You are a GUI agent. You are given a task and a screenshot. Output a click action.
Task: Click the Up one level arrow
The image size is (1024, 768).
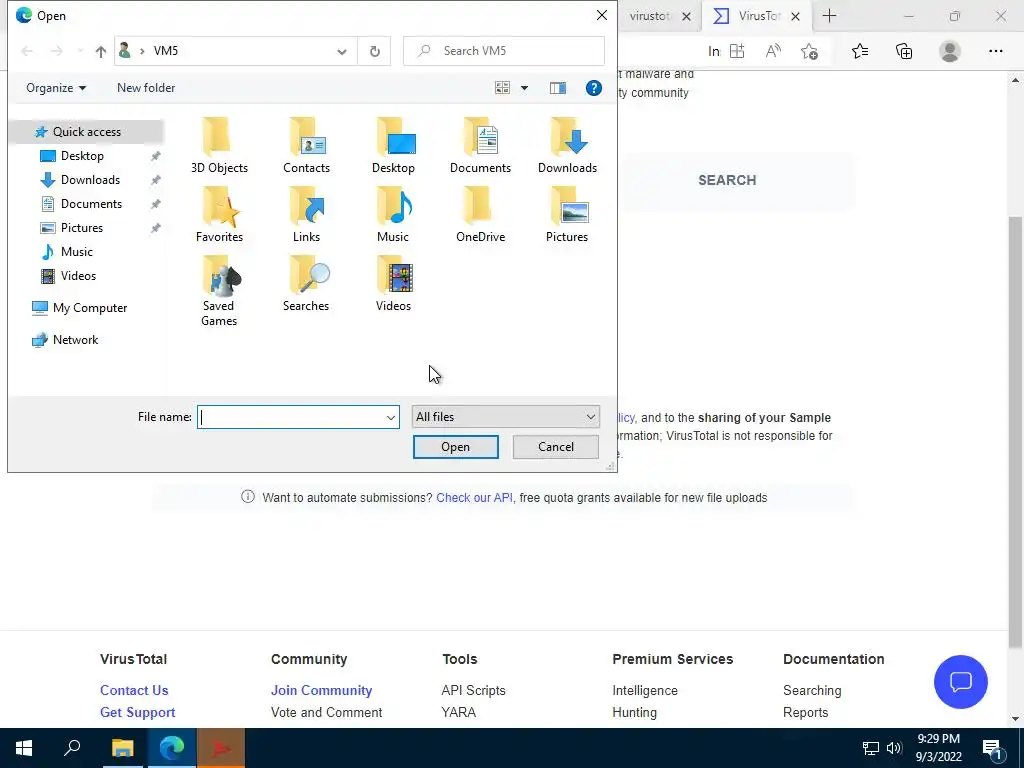[x=100, y=51]
